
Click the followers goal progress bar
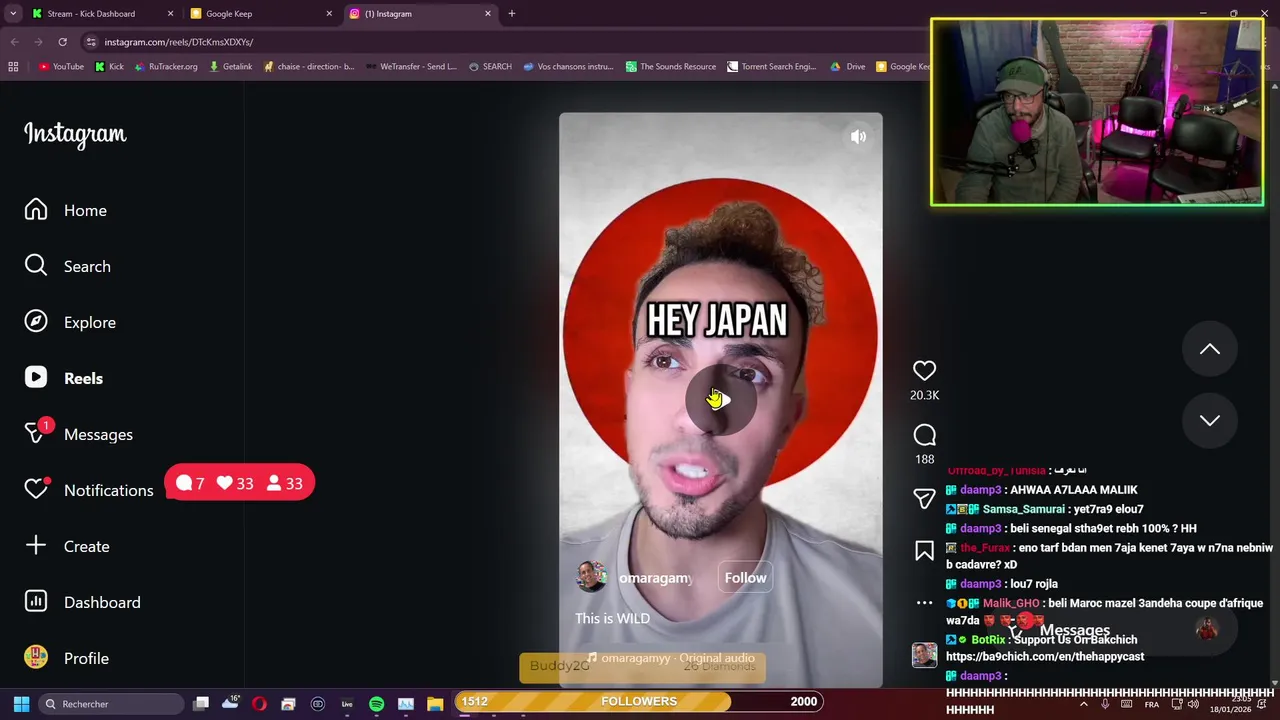pos(639,701)
